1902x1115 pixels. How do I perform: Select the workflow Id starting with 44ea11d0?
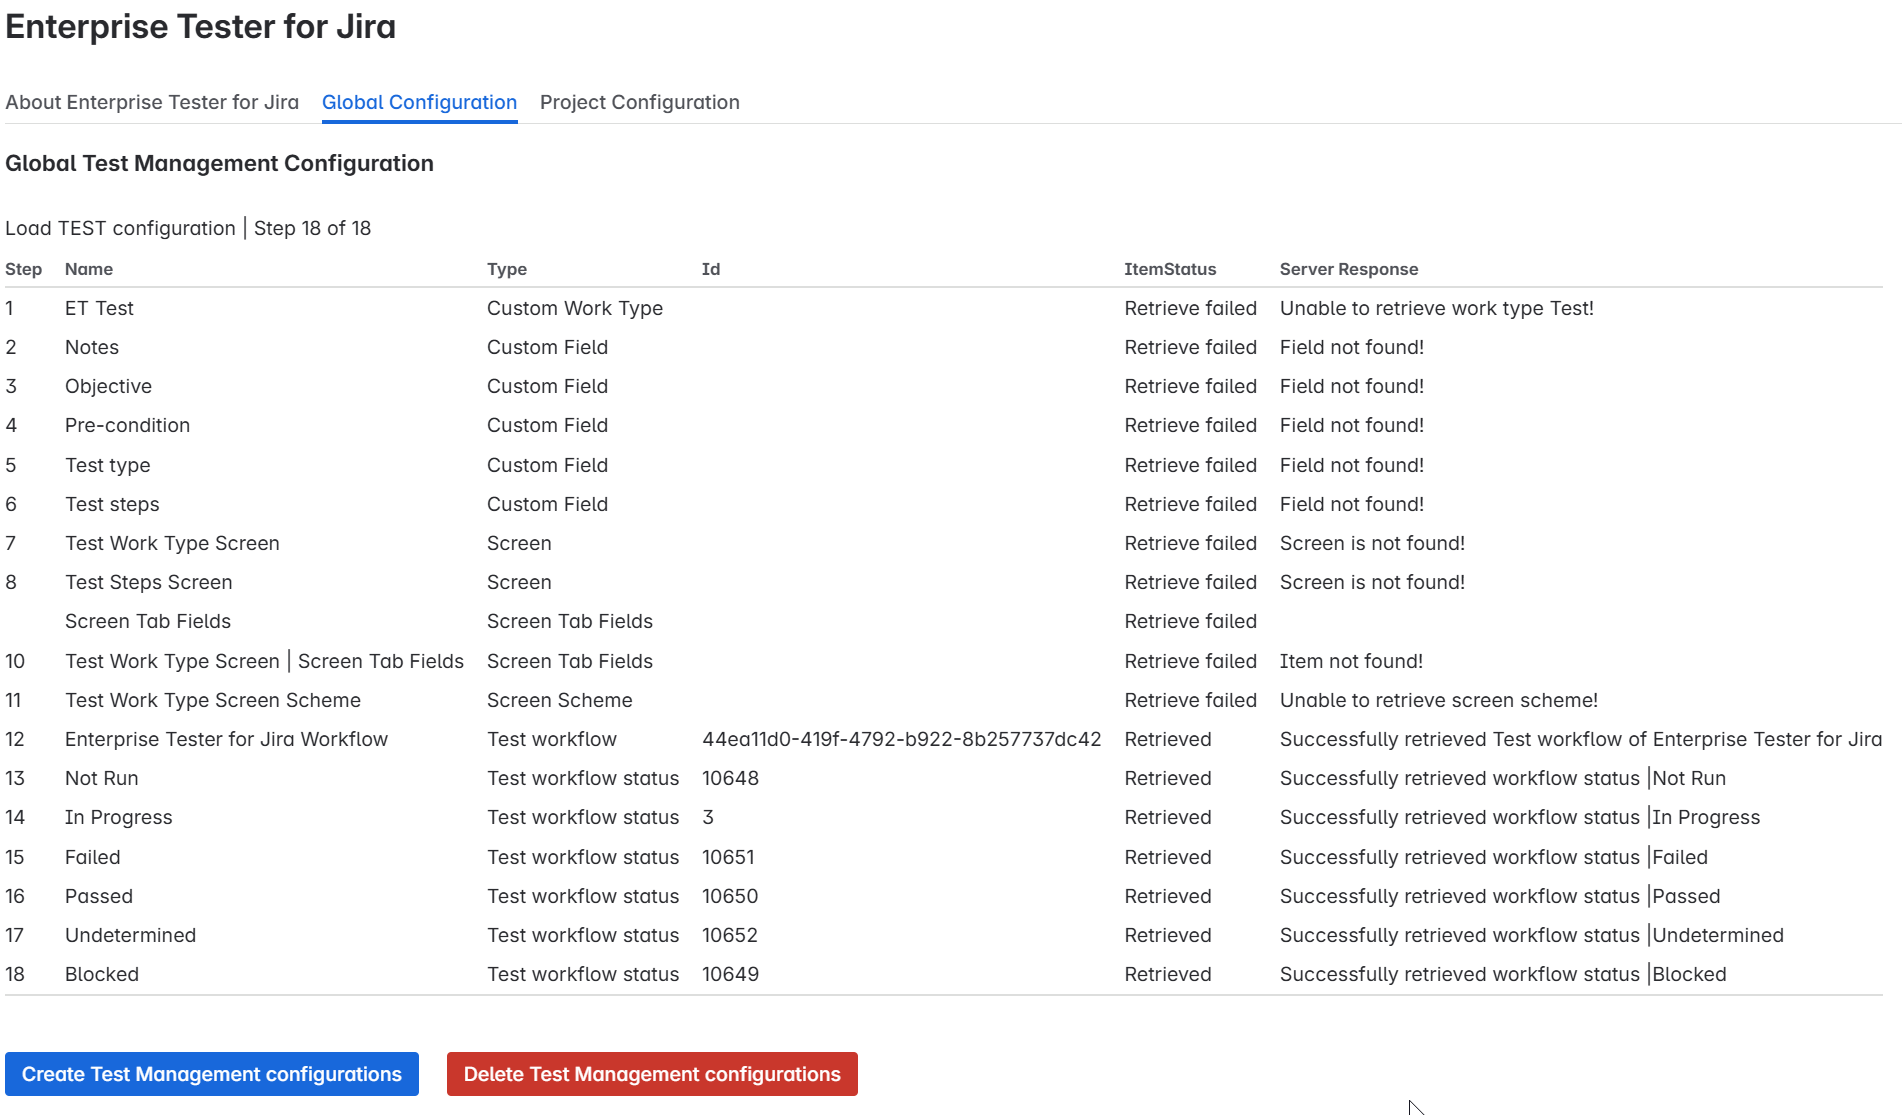tap(901, 739)
